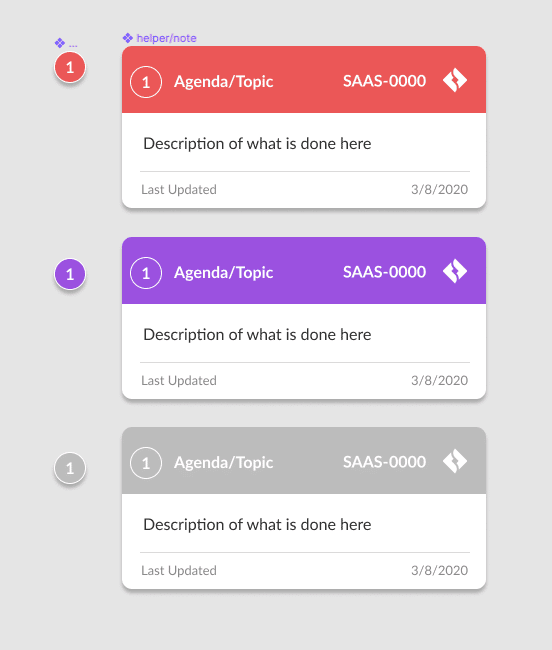Click the 3/8/2020 date on red note

click(x=439, y=189)
